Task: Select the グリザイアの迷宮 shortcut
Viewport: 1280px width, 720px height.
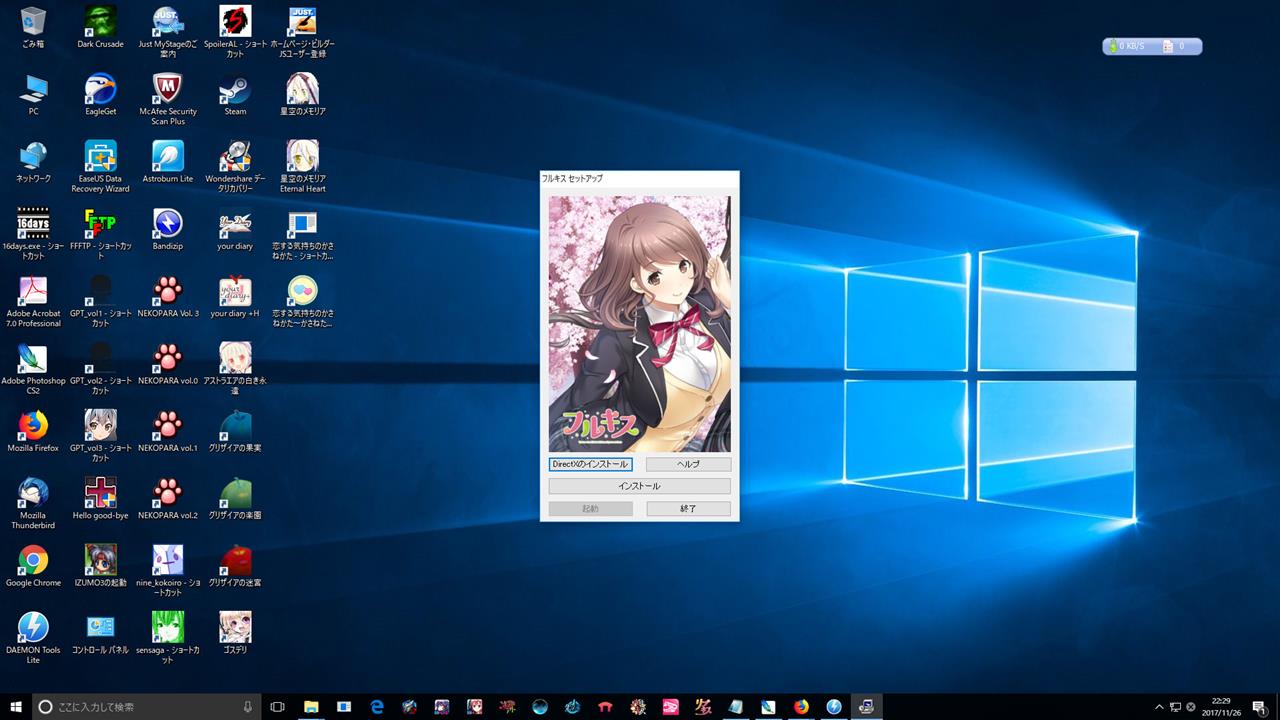Action: pyautogui.click(x=235, y=565)
